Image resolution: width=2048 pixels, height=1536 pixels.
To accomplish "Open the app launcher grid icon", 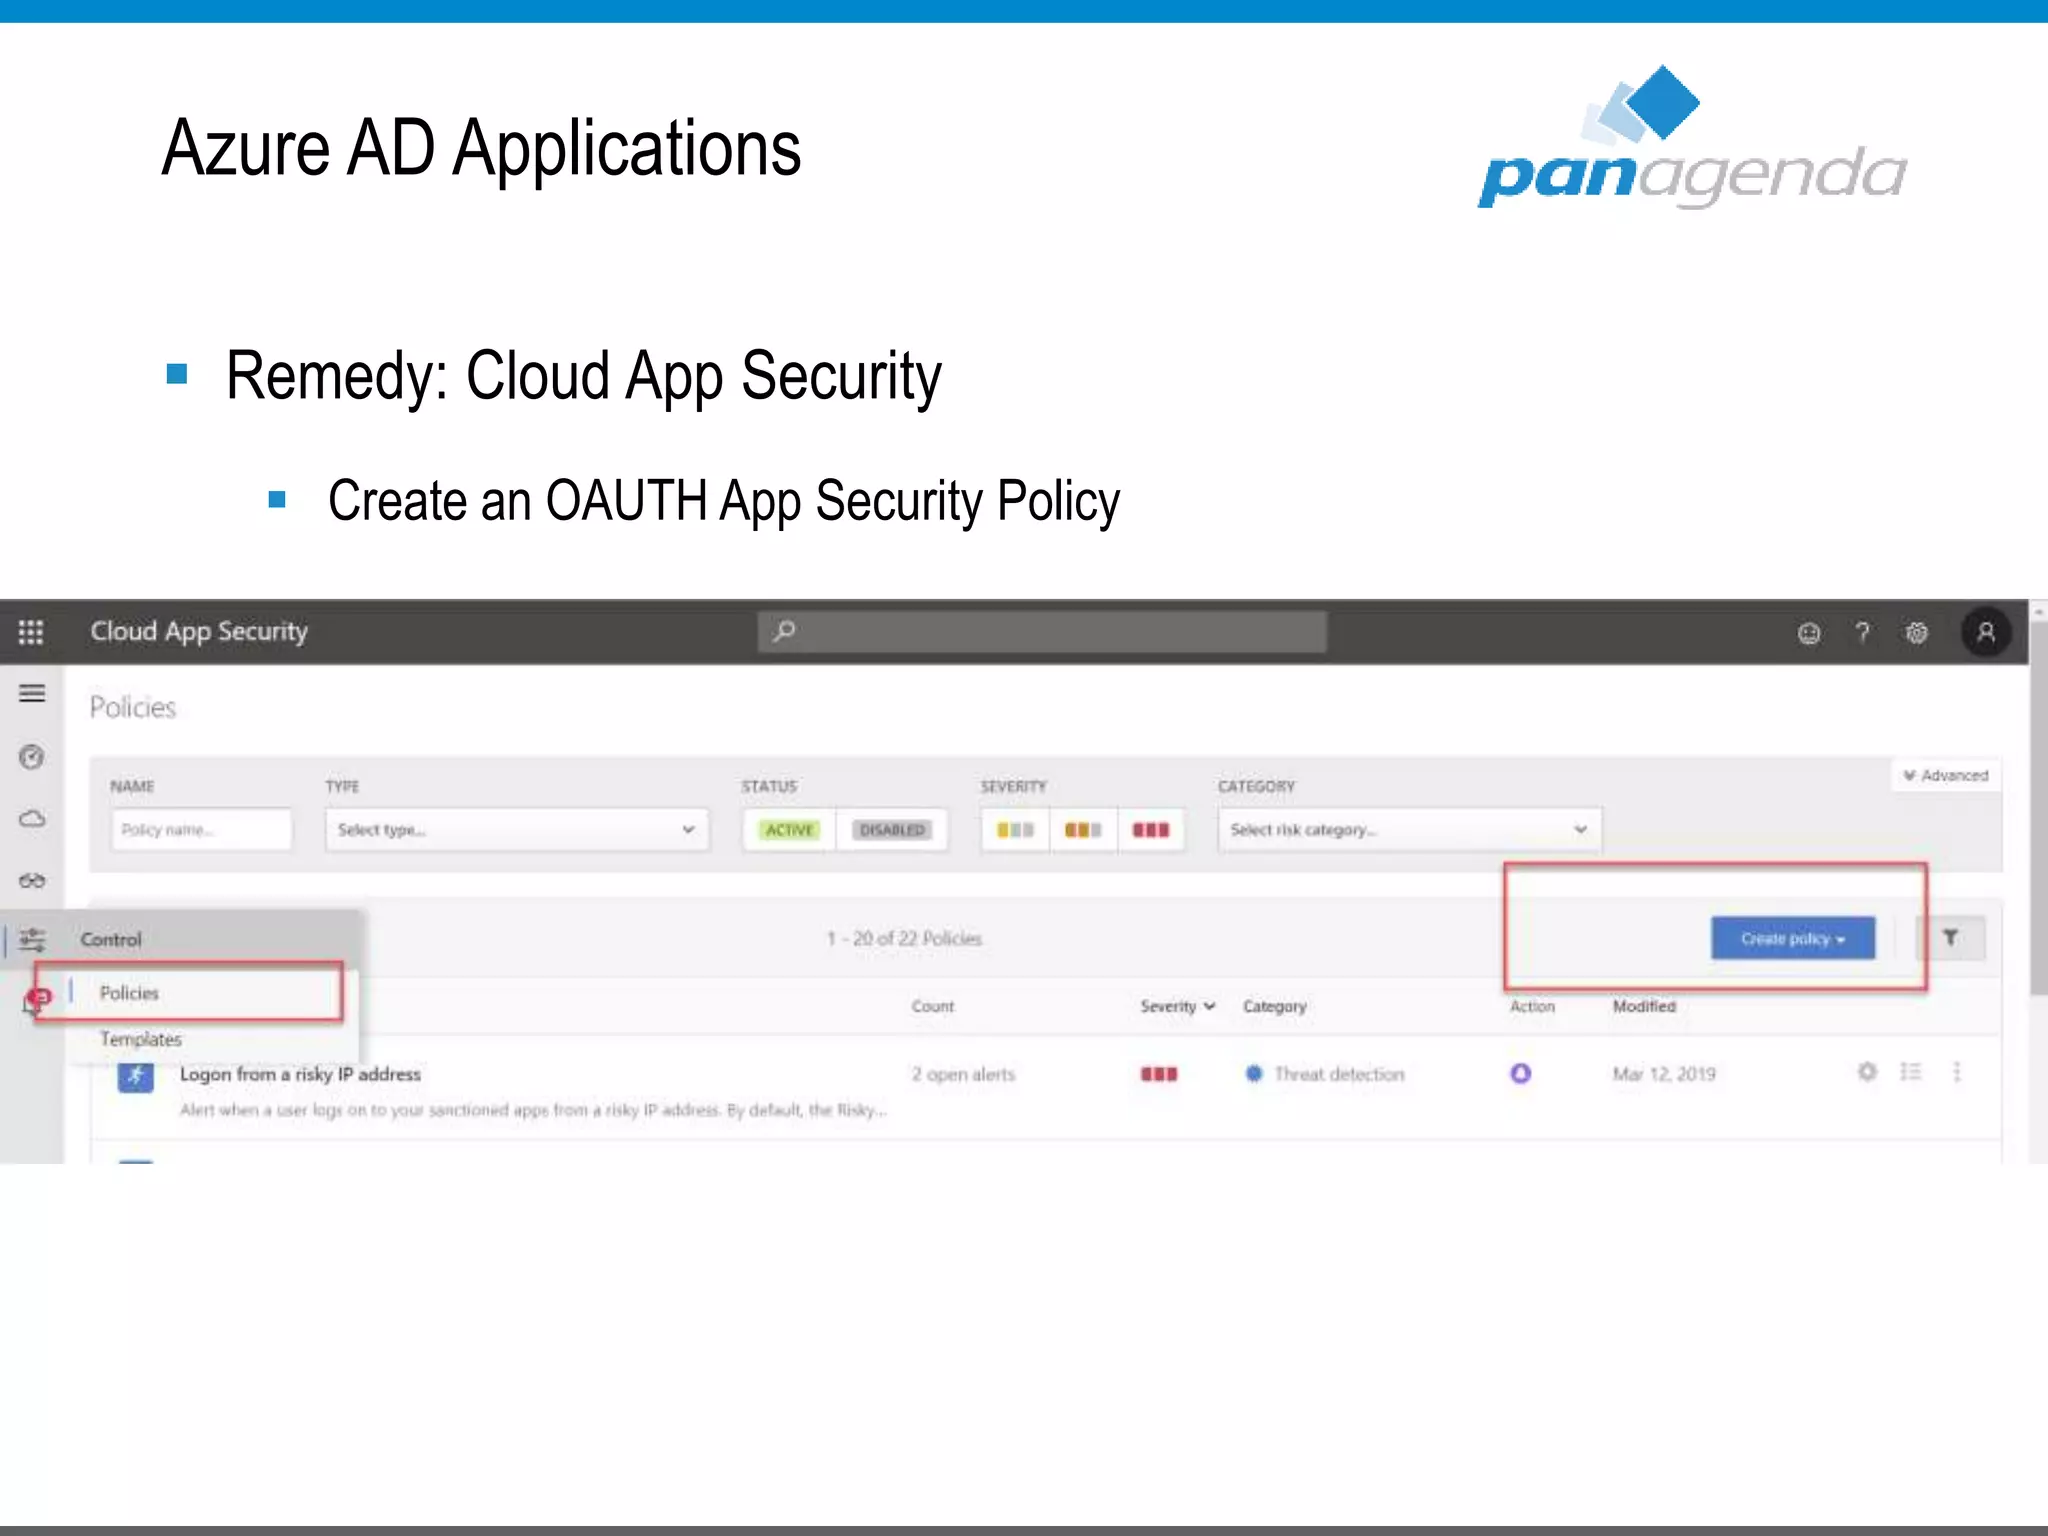I will tap(31, 632).
